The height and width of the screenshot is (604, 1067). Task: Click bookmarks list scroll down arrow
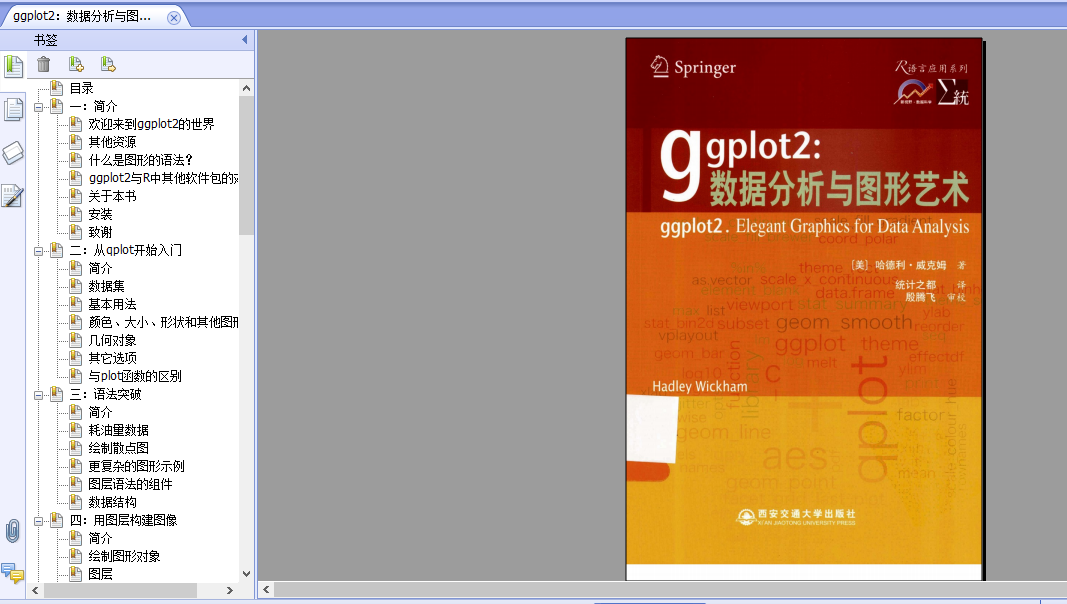point(246,574)
